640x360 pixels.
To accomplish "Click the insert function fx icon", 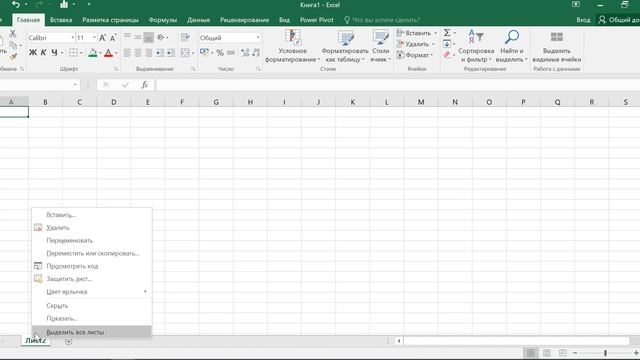I will (x=144, y=85).
